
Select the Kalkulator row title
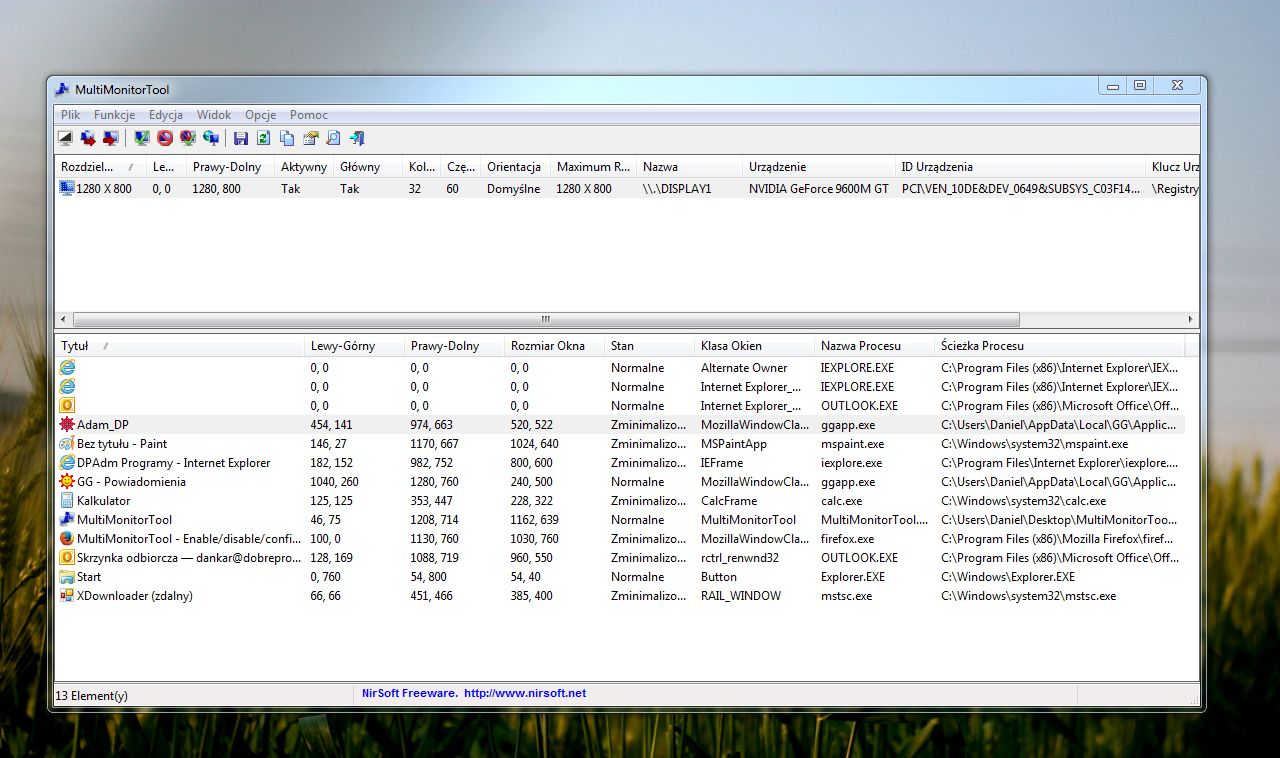tap(104, 500)
